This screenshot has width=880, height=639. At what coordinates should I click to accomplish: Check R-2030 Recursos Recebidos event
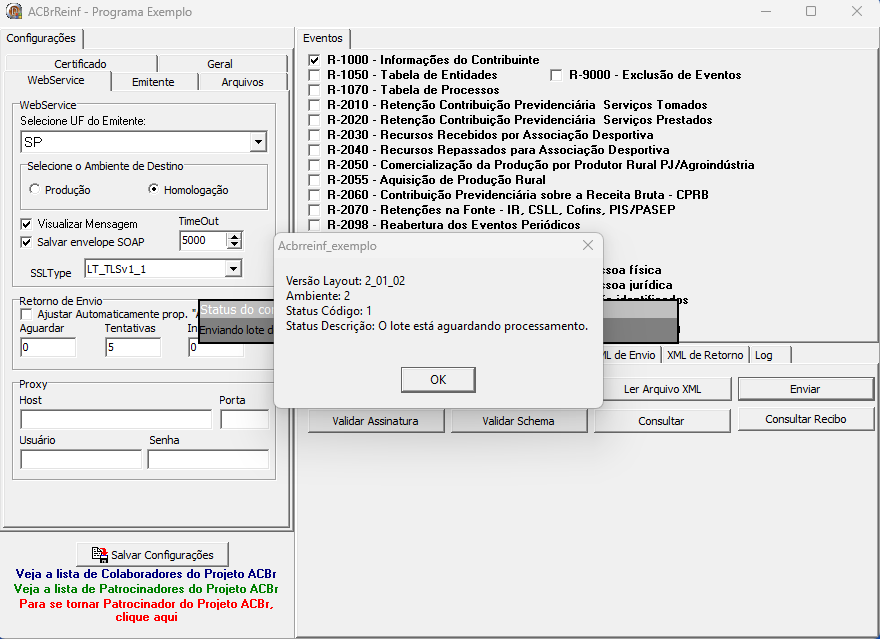[314, 135]
